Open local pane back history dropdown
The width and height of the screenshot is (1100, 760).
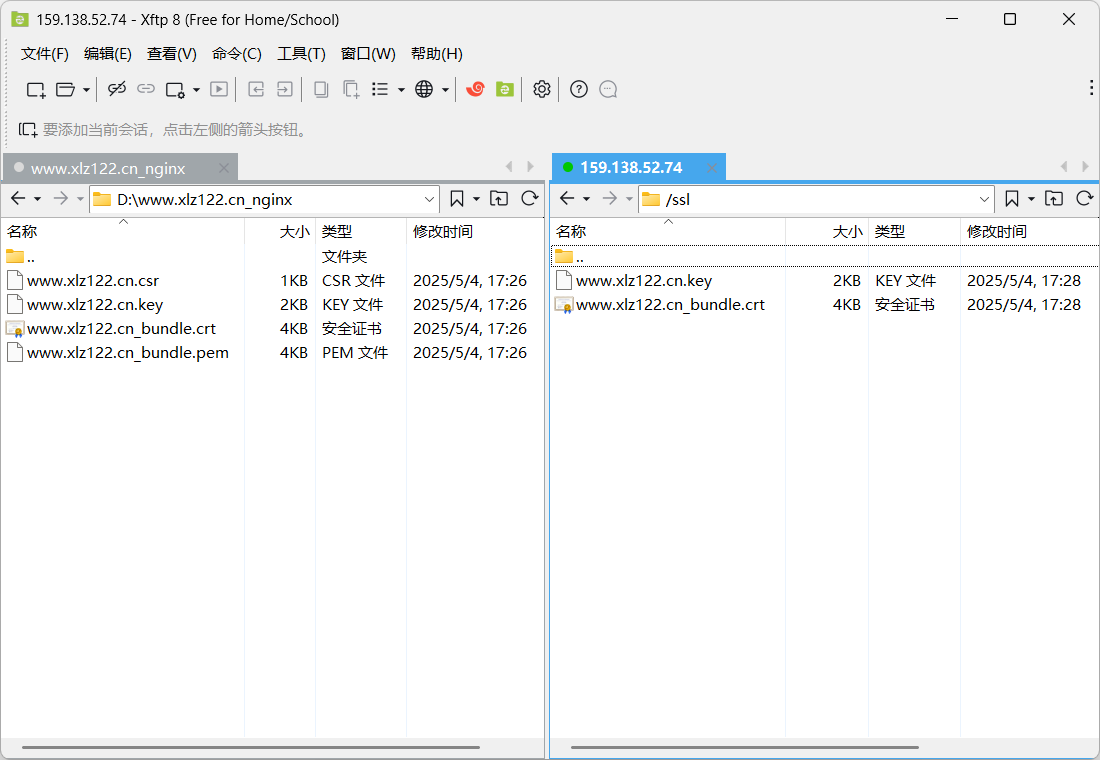[37, 199]
